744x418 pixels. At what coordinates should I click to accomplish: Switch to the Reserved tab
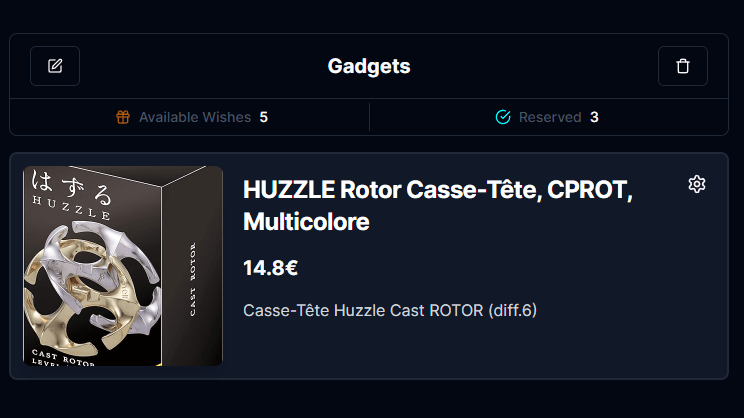549,117
